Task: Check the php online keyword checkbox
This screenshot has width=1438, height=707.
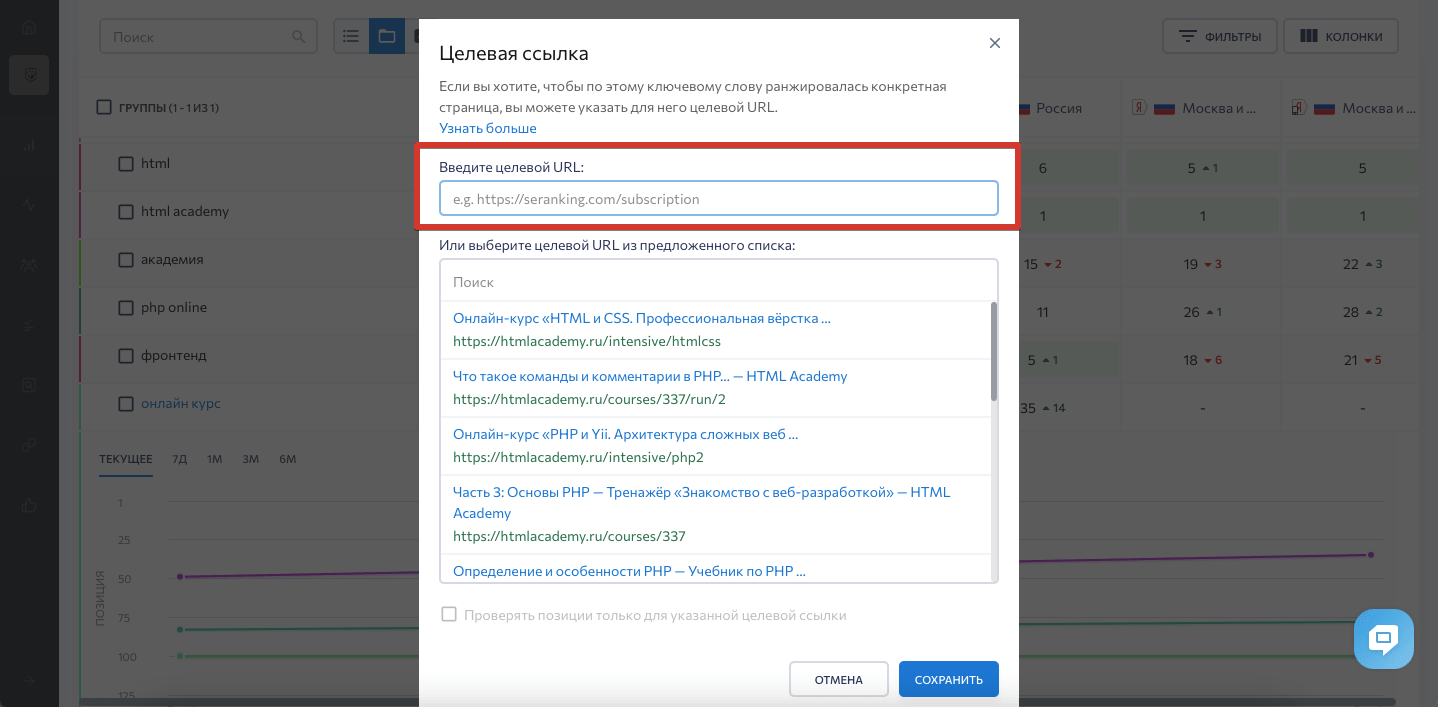Action: tap(126, 307)
